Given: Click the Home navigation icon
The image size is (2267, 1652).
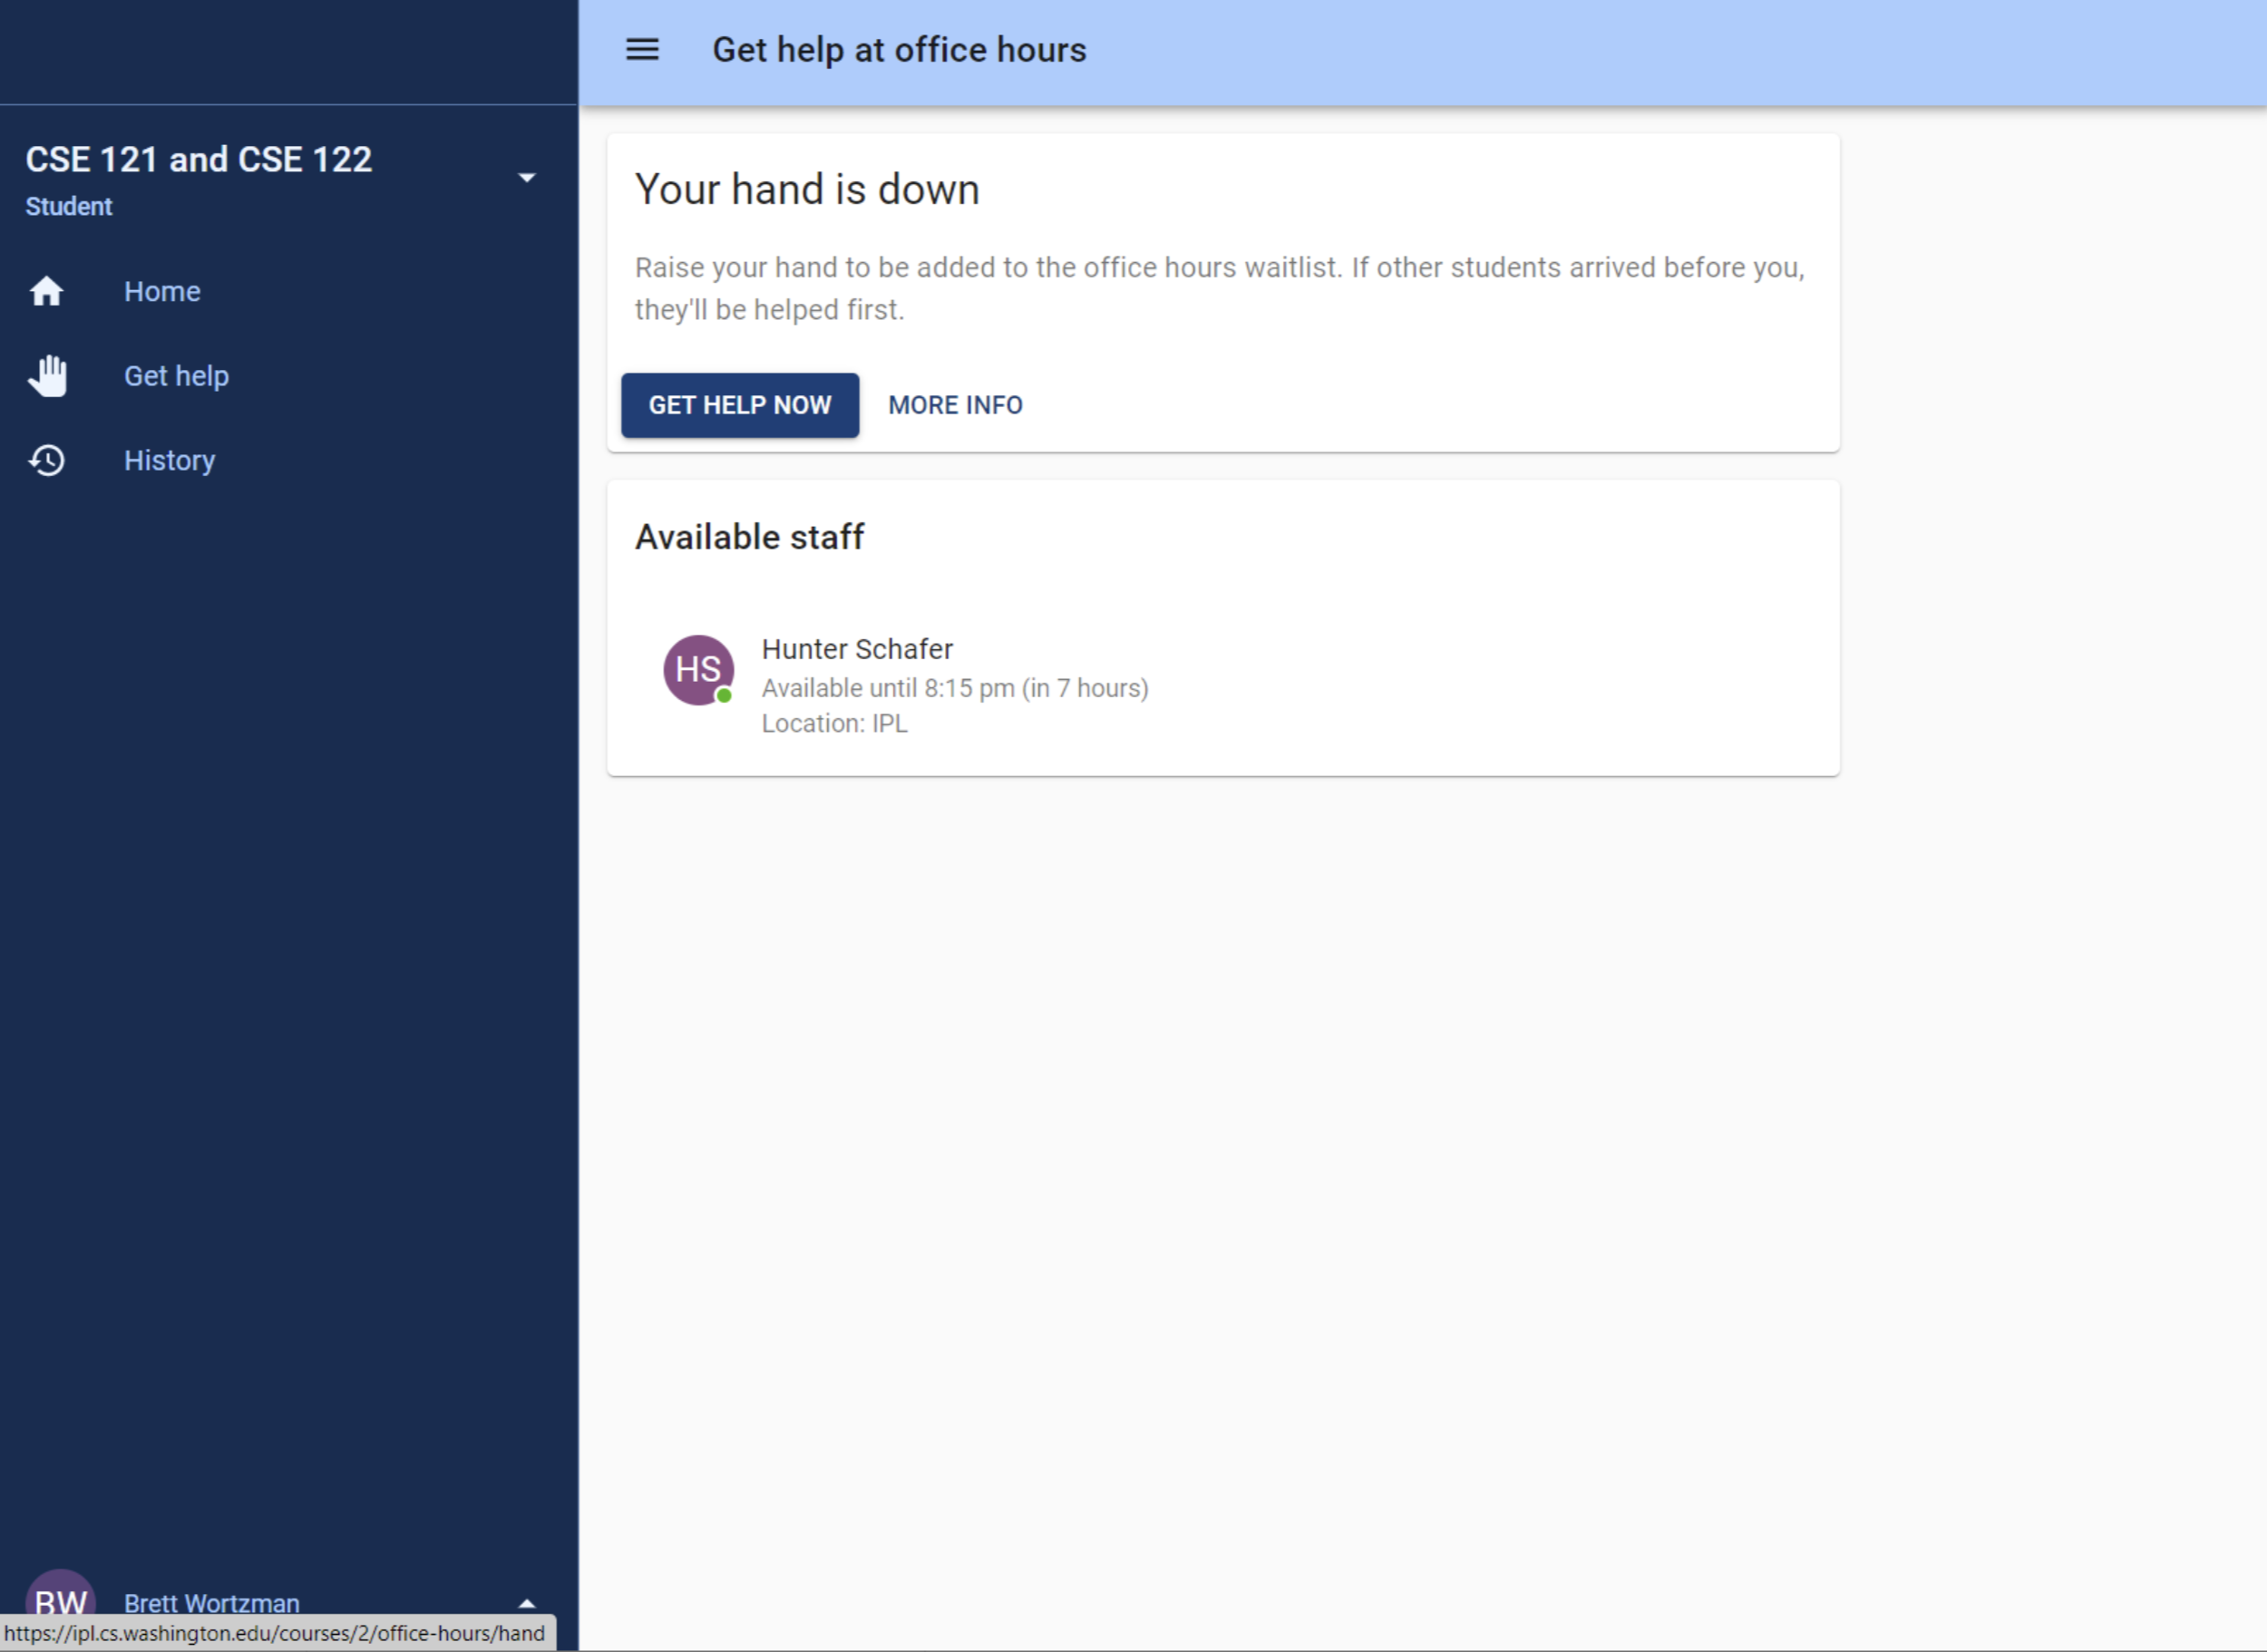Looking at the screenshot, I should (47, 290).
